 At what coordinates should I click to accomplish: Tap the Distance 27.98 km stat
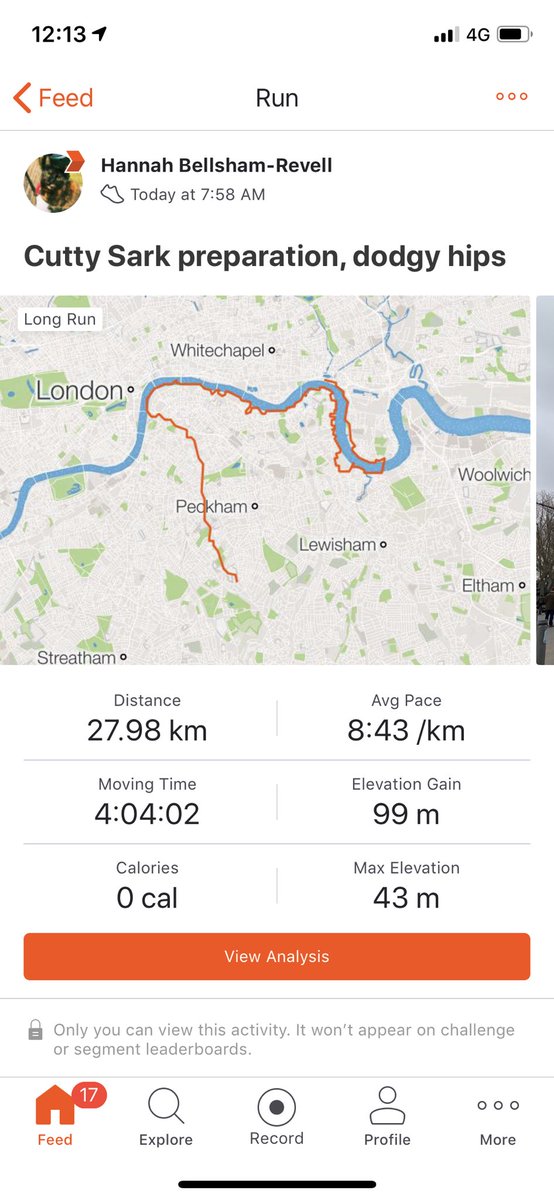[x=147, y=718]
